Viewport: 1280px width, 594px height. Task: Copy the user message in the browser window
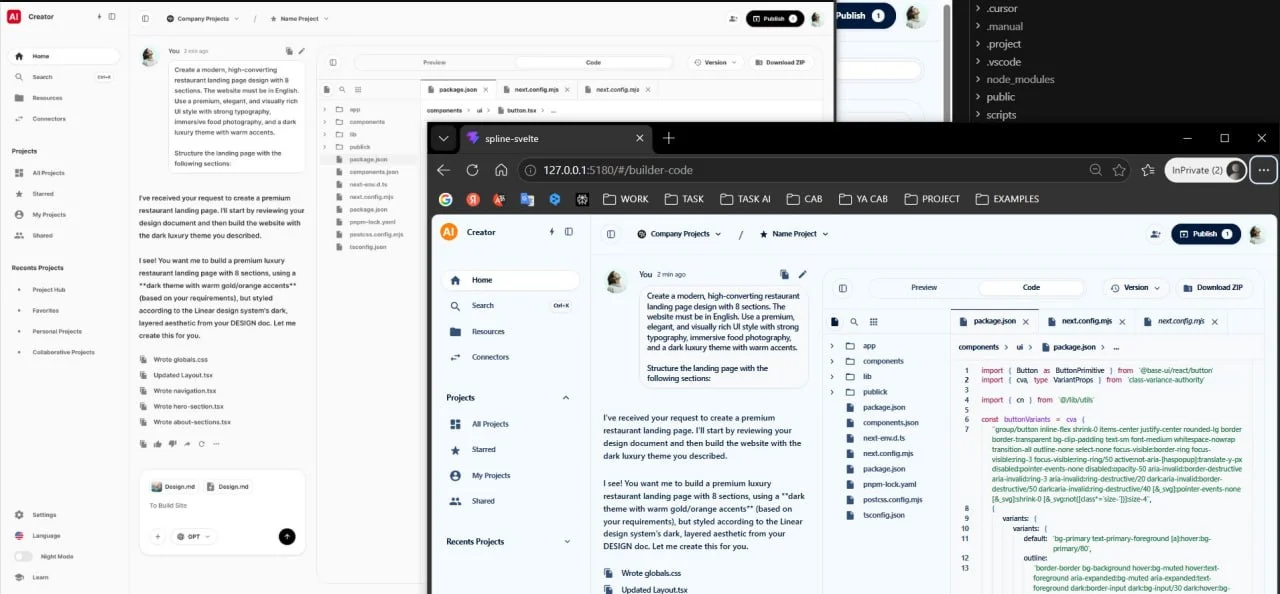coord(785,274)
